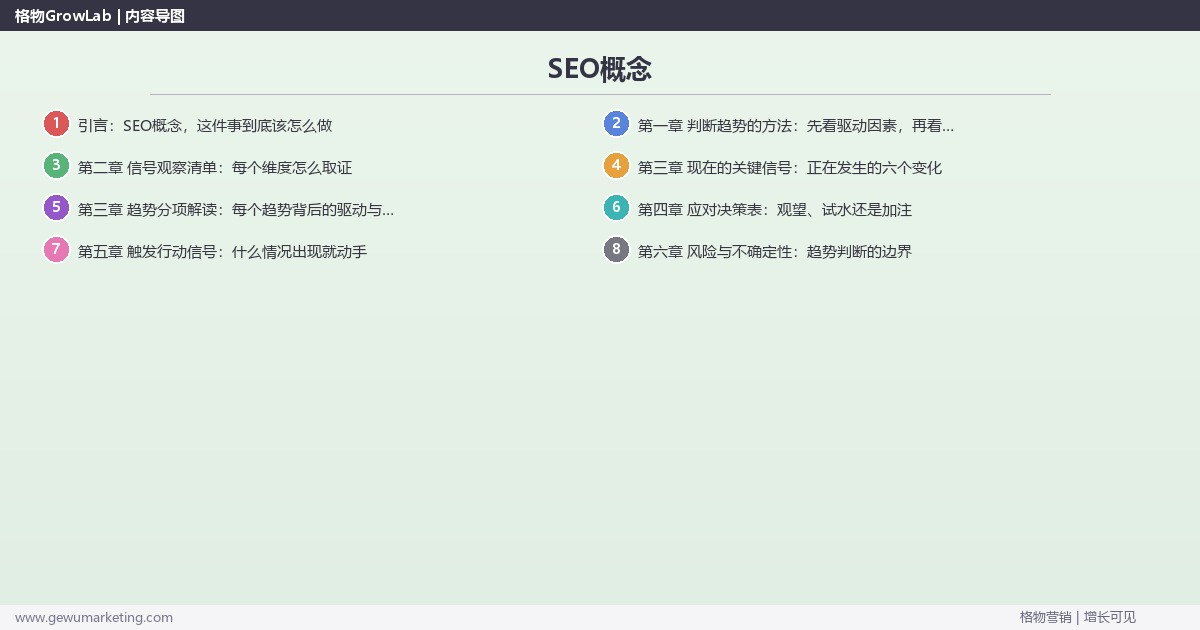Click the SEO概念 page title

(x=600, y=69)
